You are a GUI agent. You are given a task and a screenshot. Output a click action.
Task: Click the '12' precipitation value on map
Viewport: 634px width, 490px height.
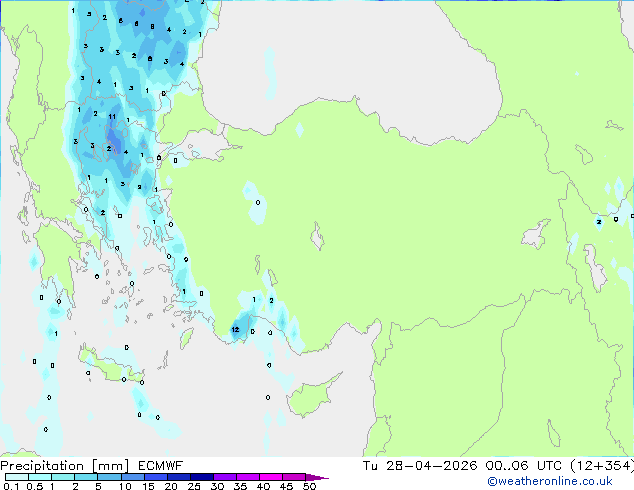click(x=235, y=330)
